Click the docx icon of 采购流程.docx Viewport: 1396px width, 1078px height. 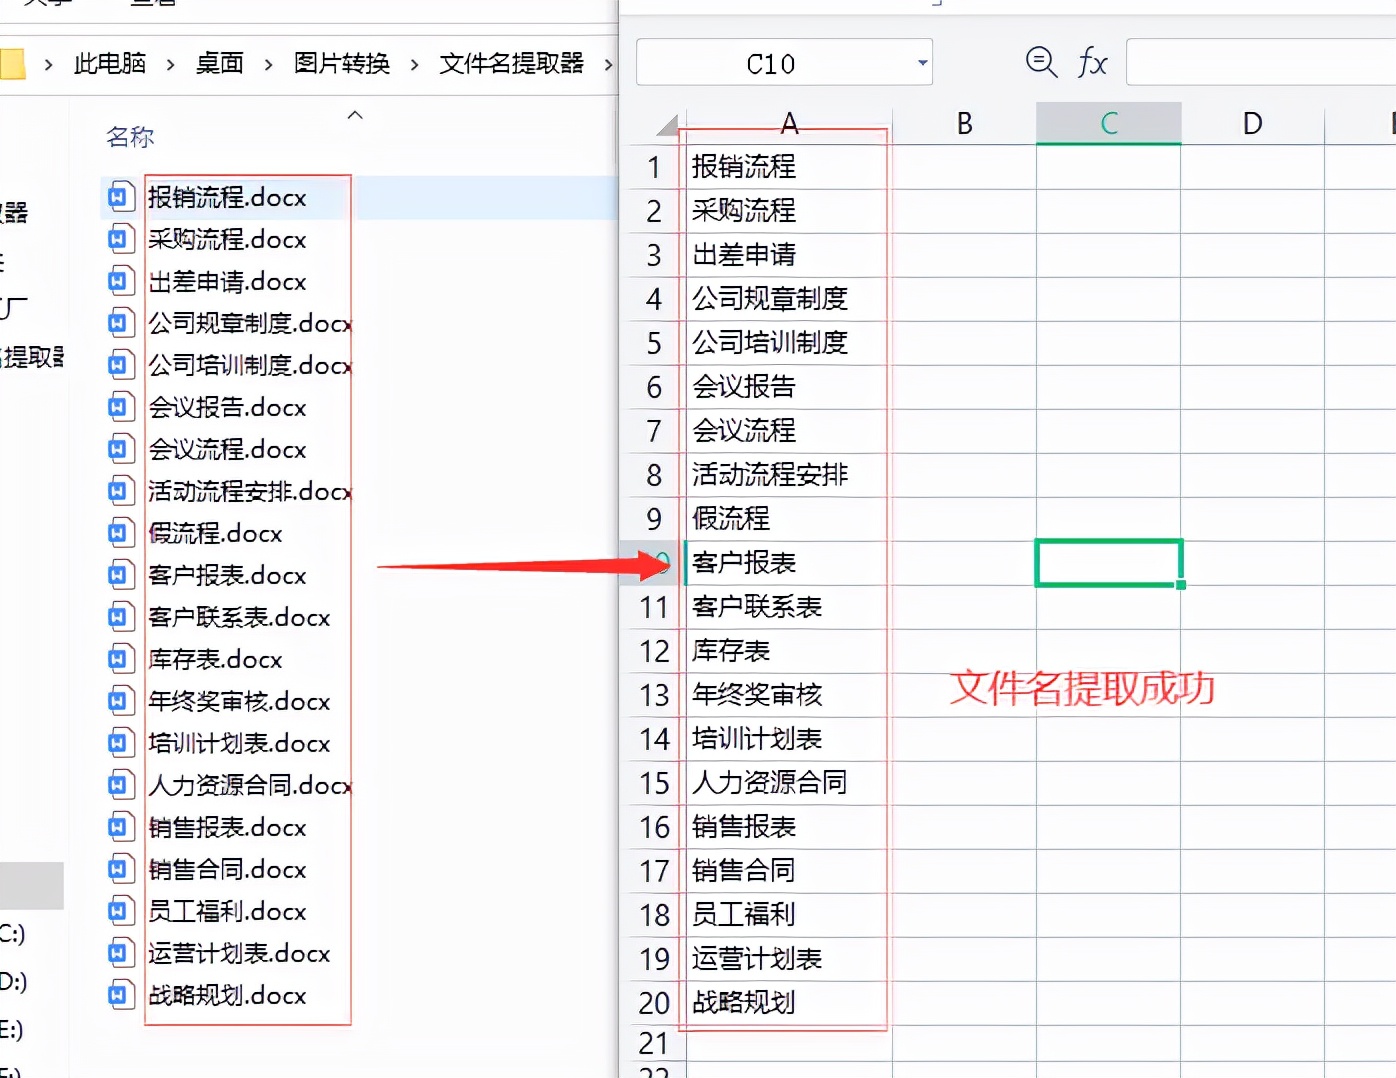click(119, 239)
